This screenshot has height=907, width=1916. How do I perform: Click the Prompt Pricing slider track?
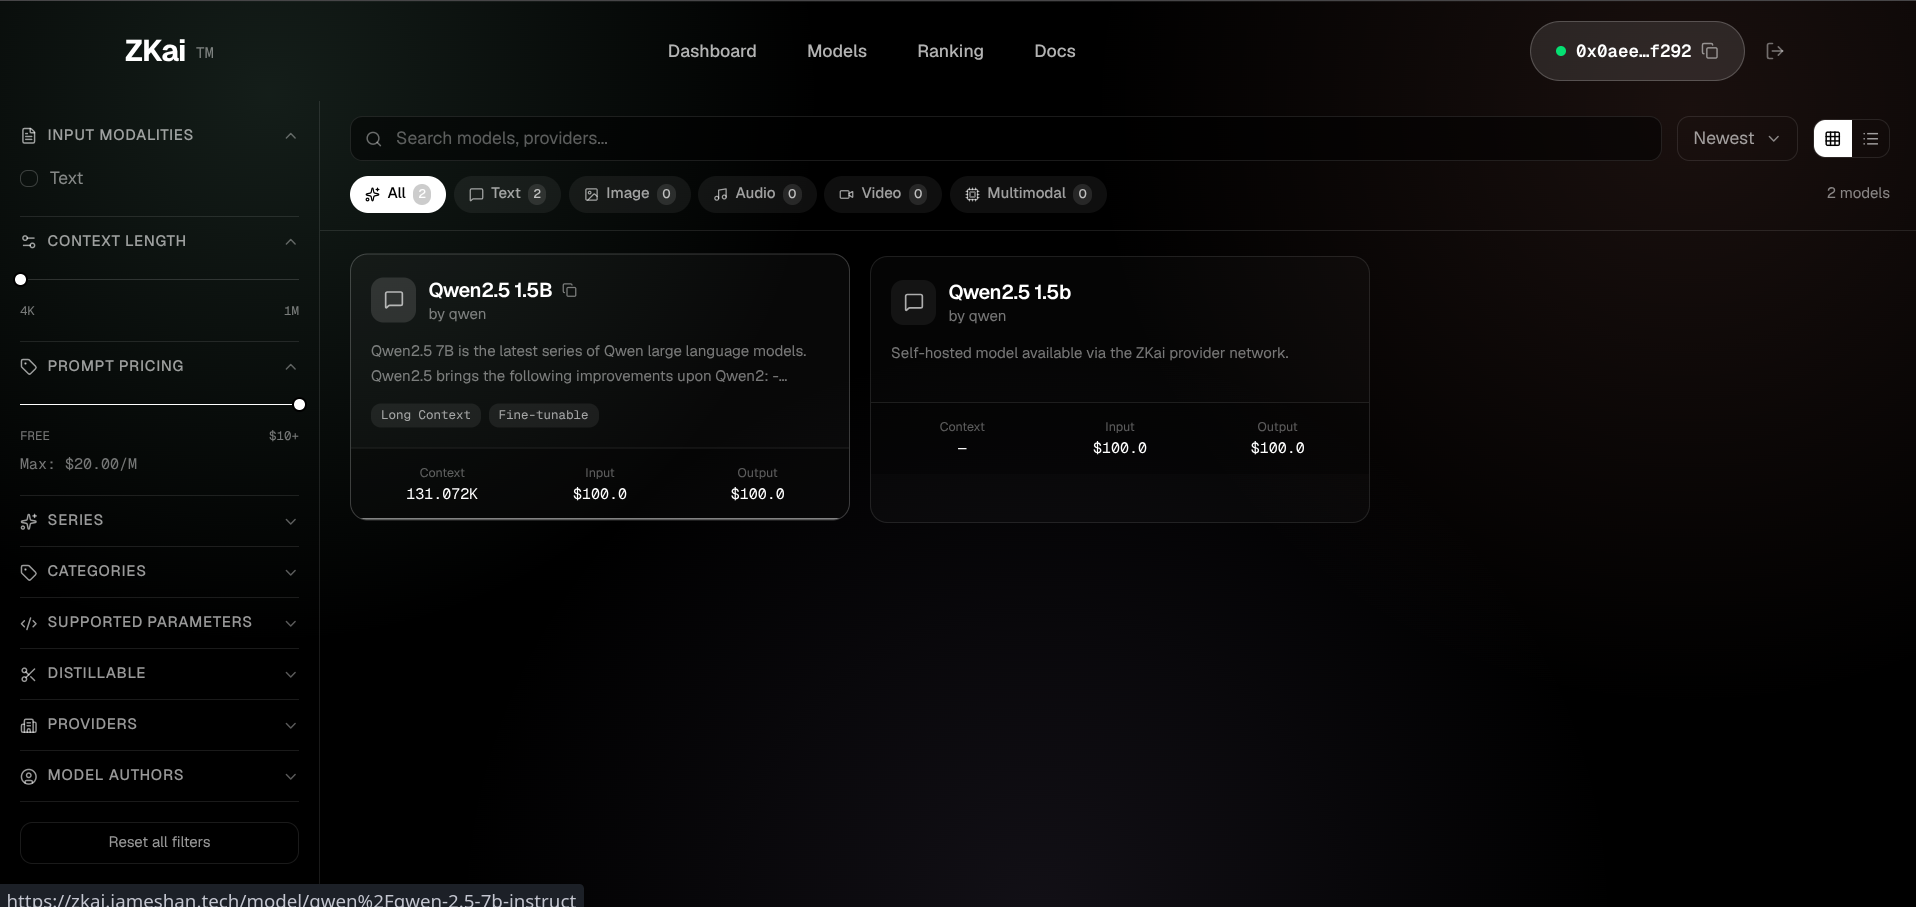click(159, 405)
